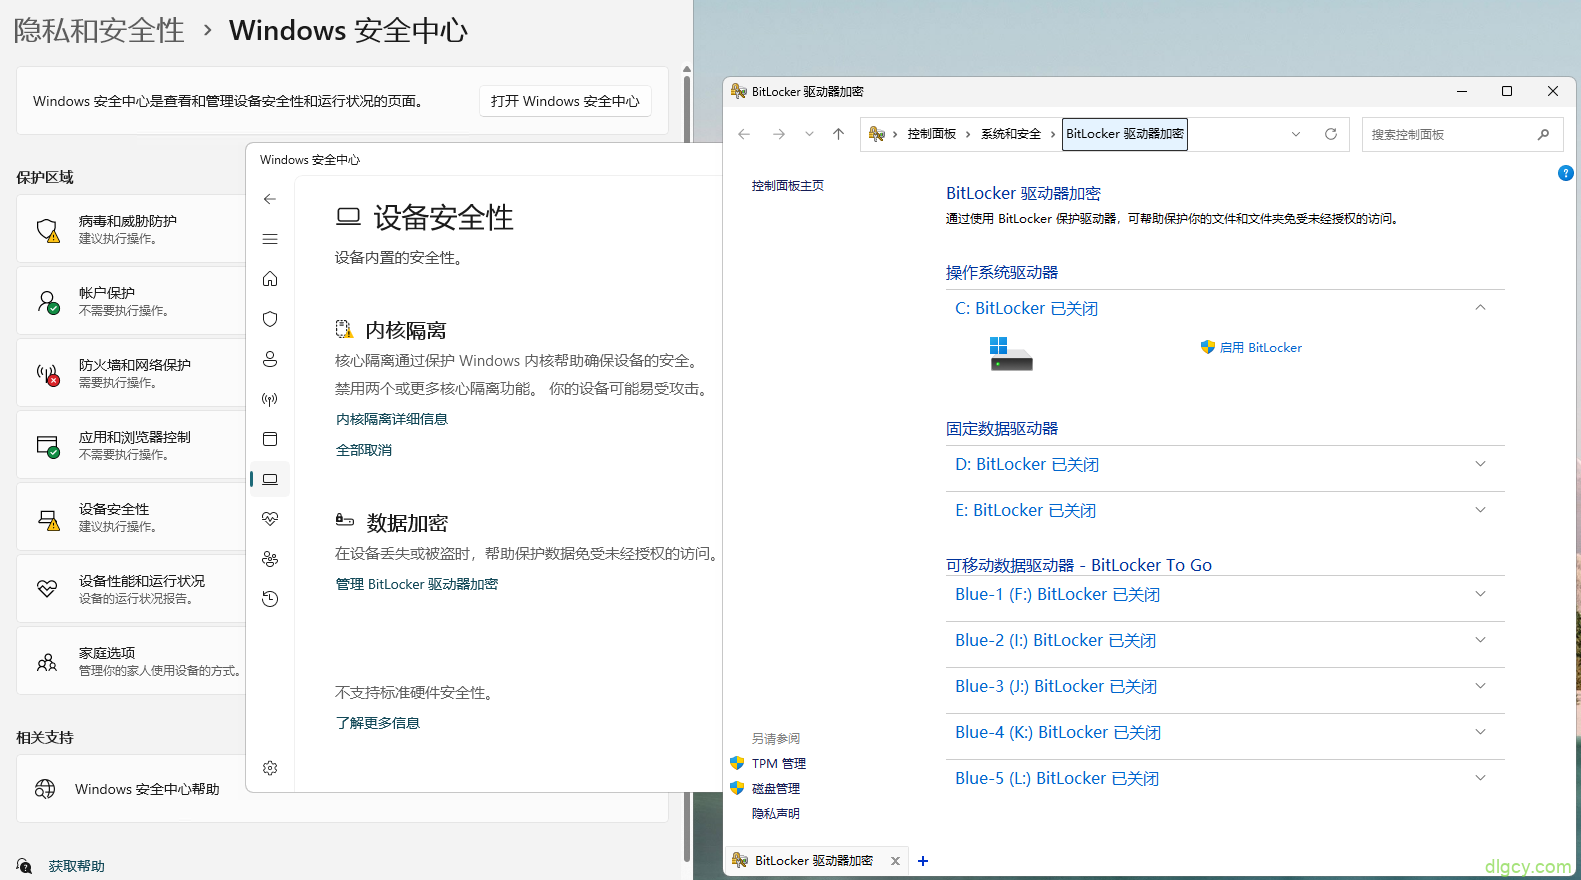Open 设备安全性 card in Settings

pyautogui.click(x=132, y=517)
